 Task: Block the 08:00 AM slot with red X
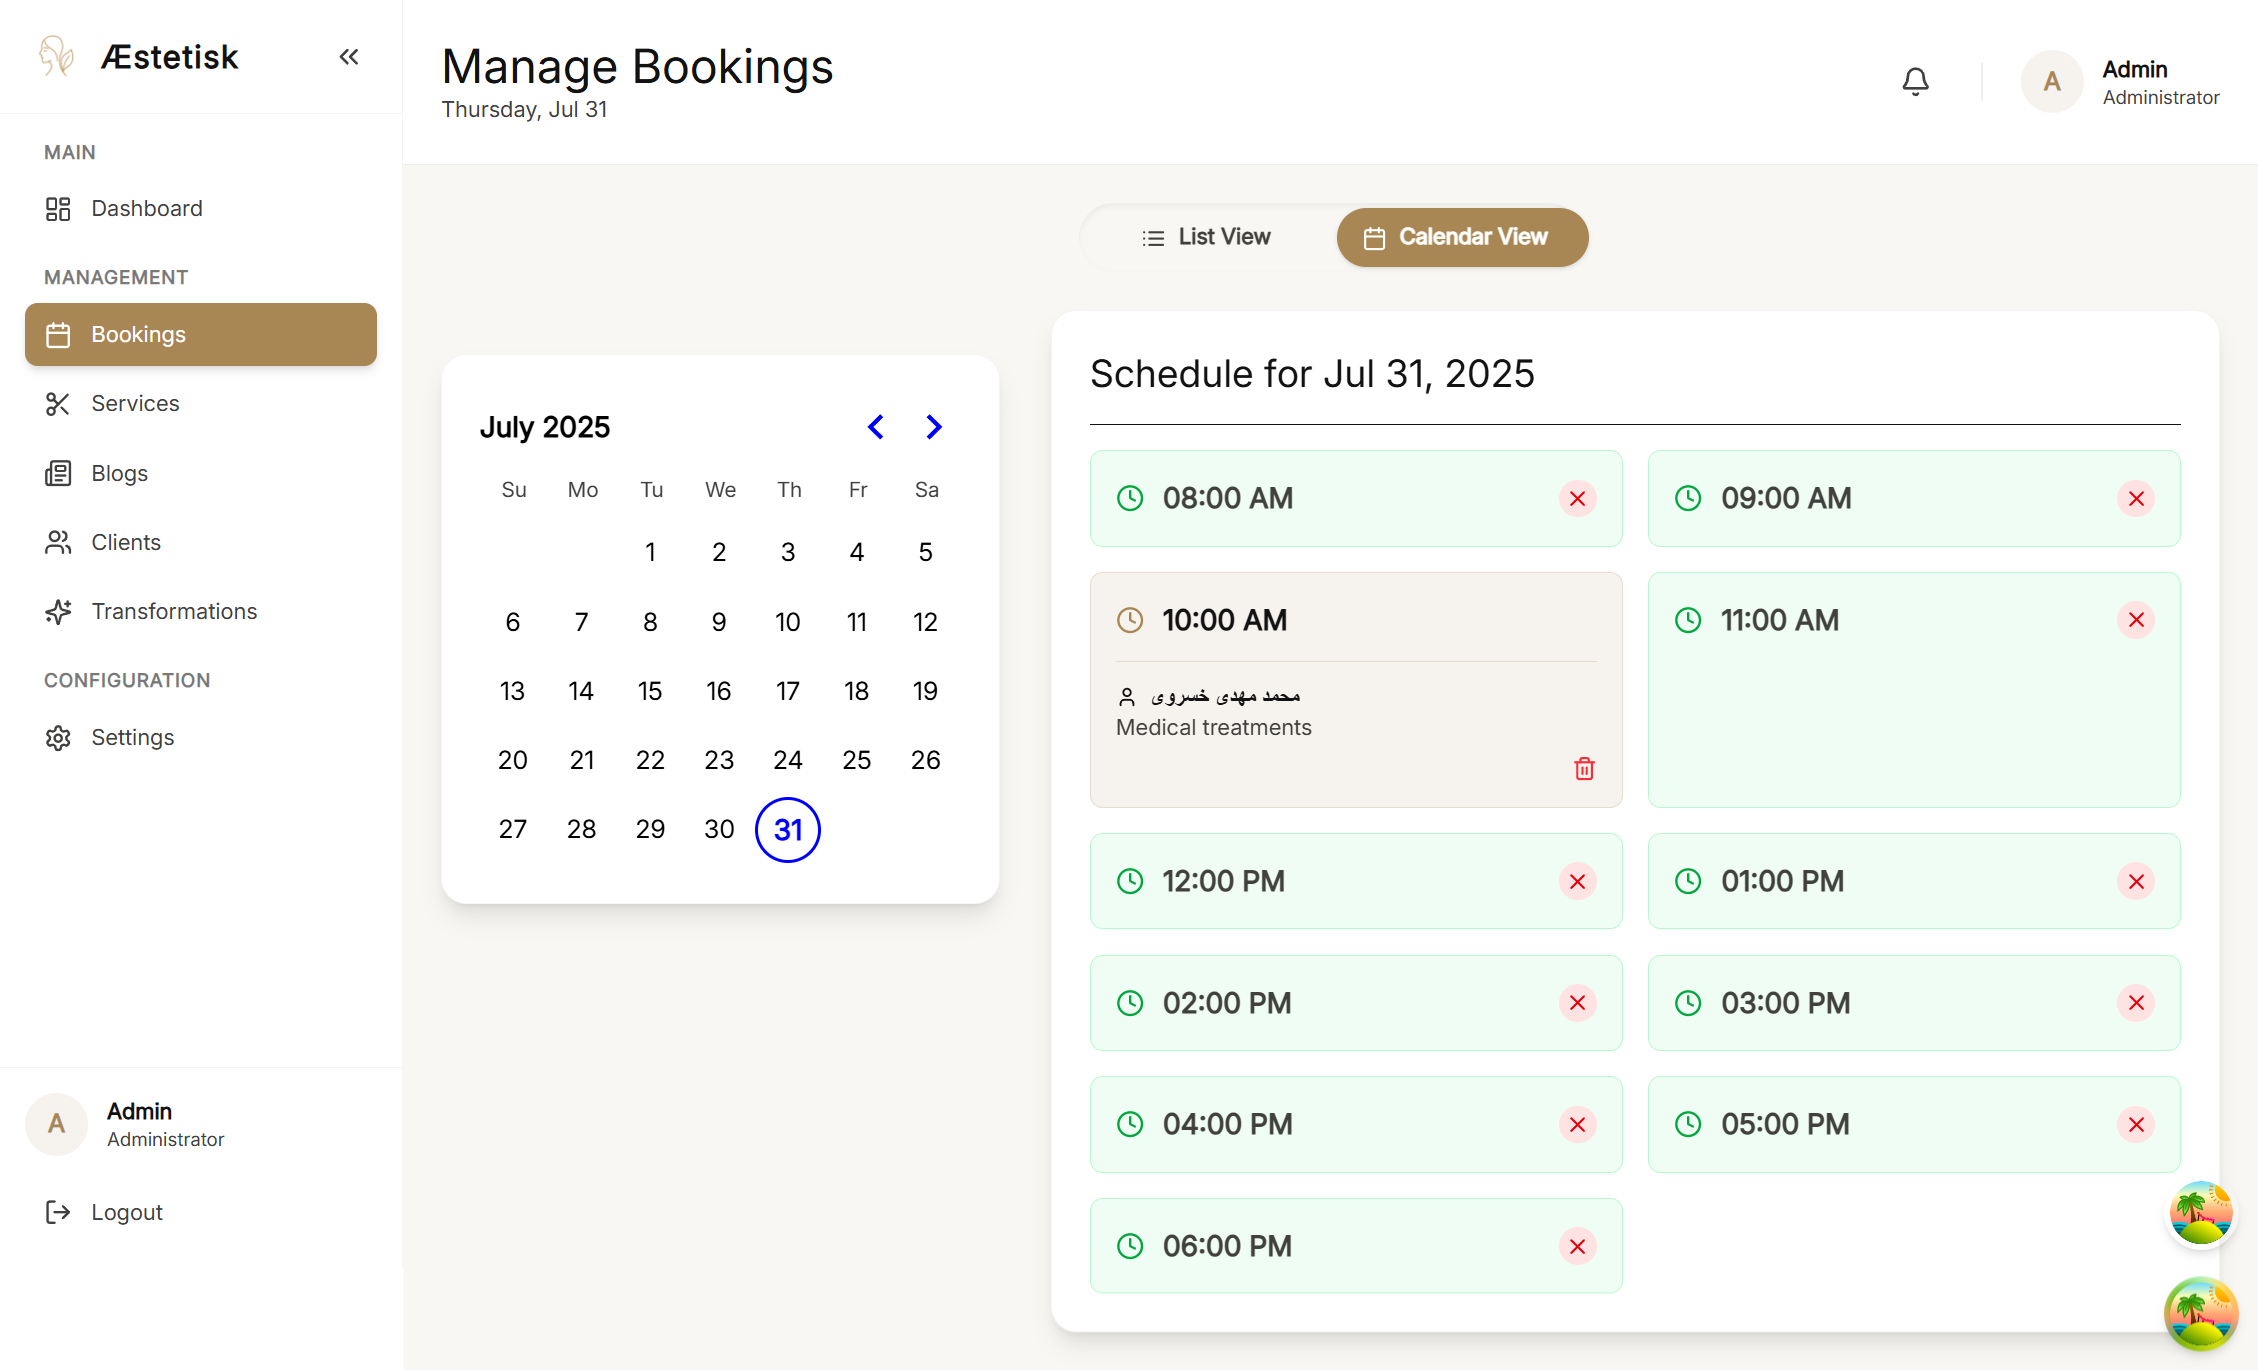1577,498
